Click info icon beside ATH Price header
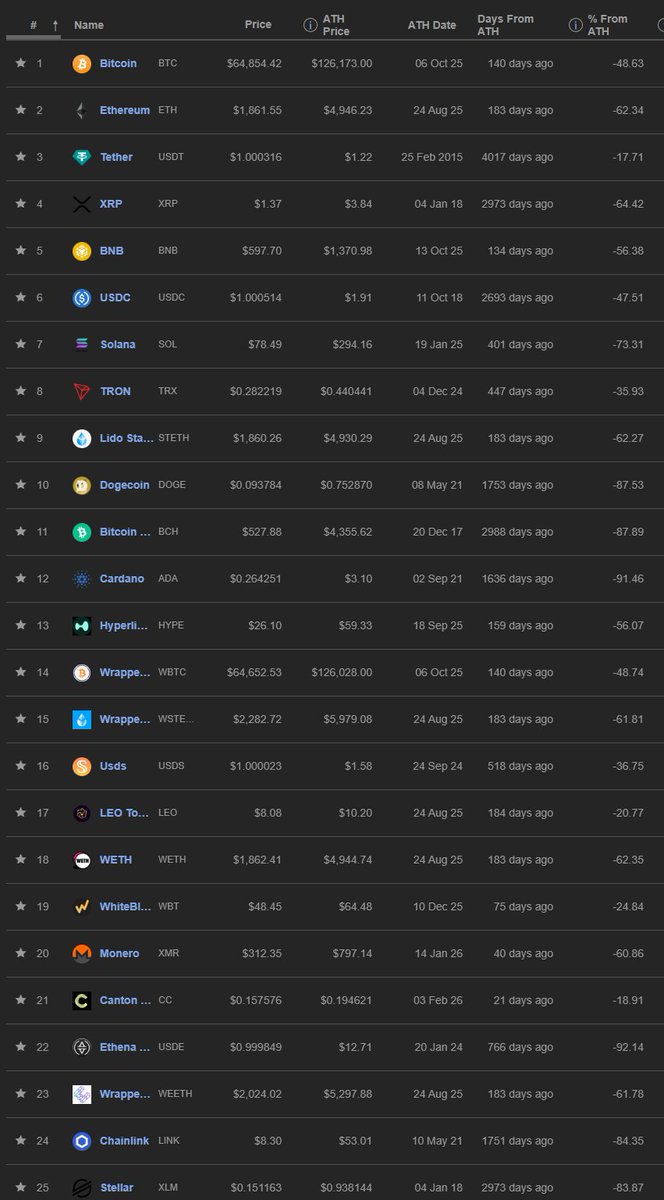The image size is (664, 1200). pyautogui.click(x=309, y=25)
